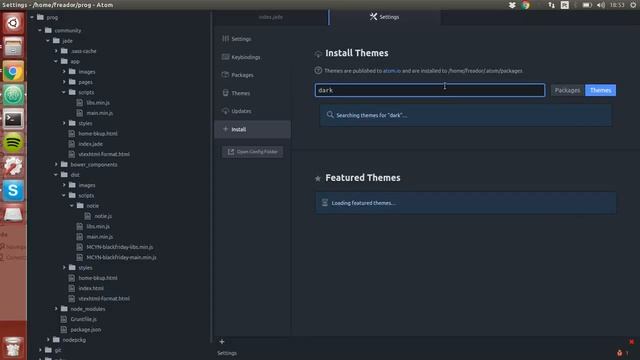Focus the theme search field containing "dark"
Viewport: 640px width, 360px height.
[x=430, y=90]
